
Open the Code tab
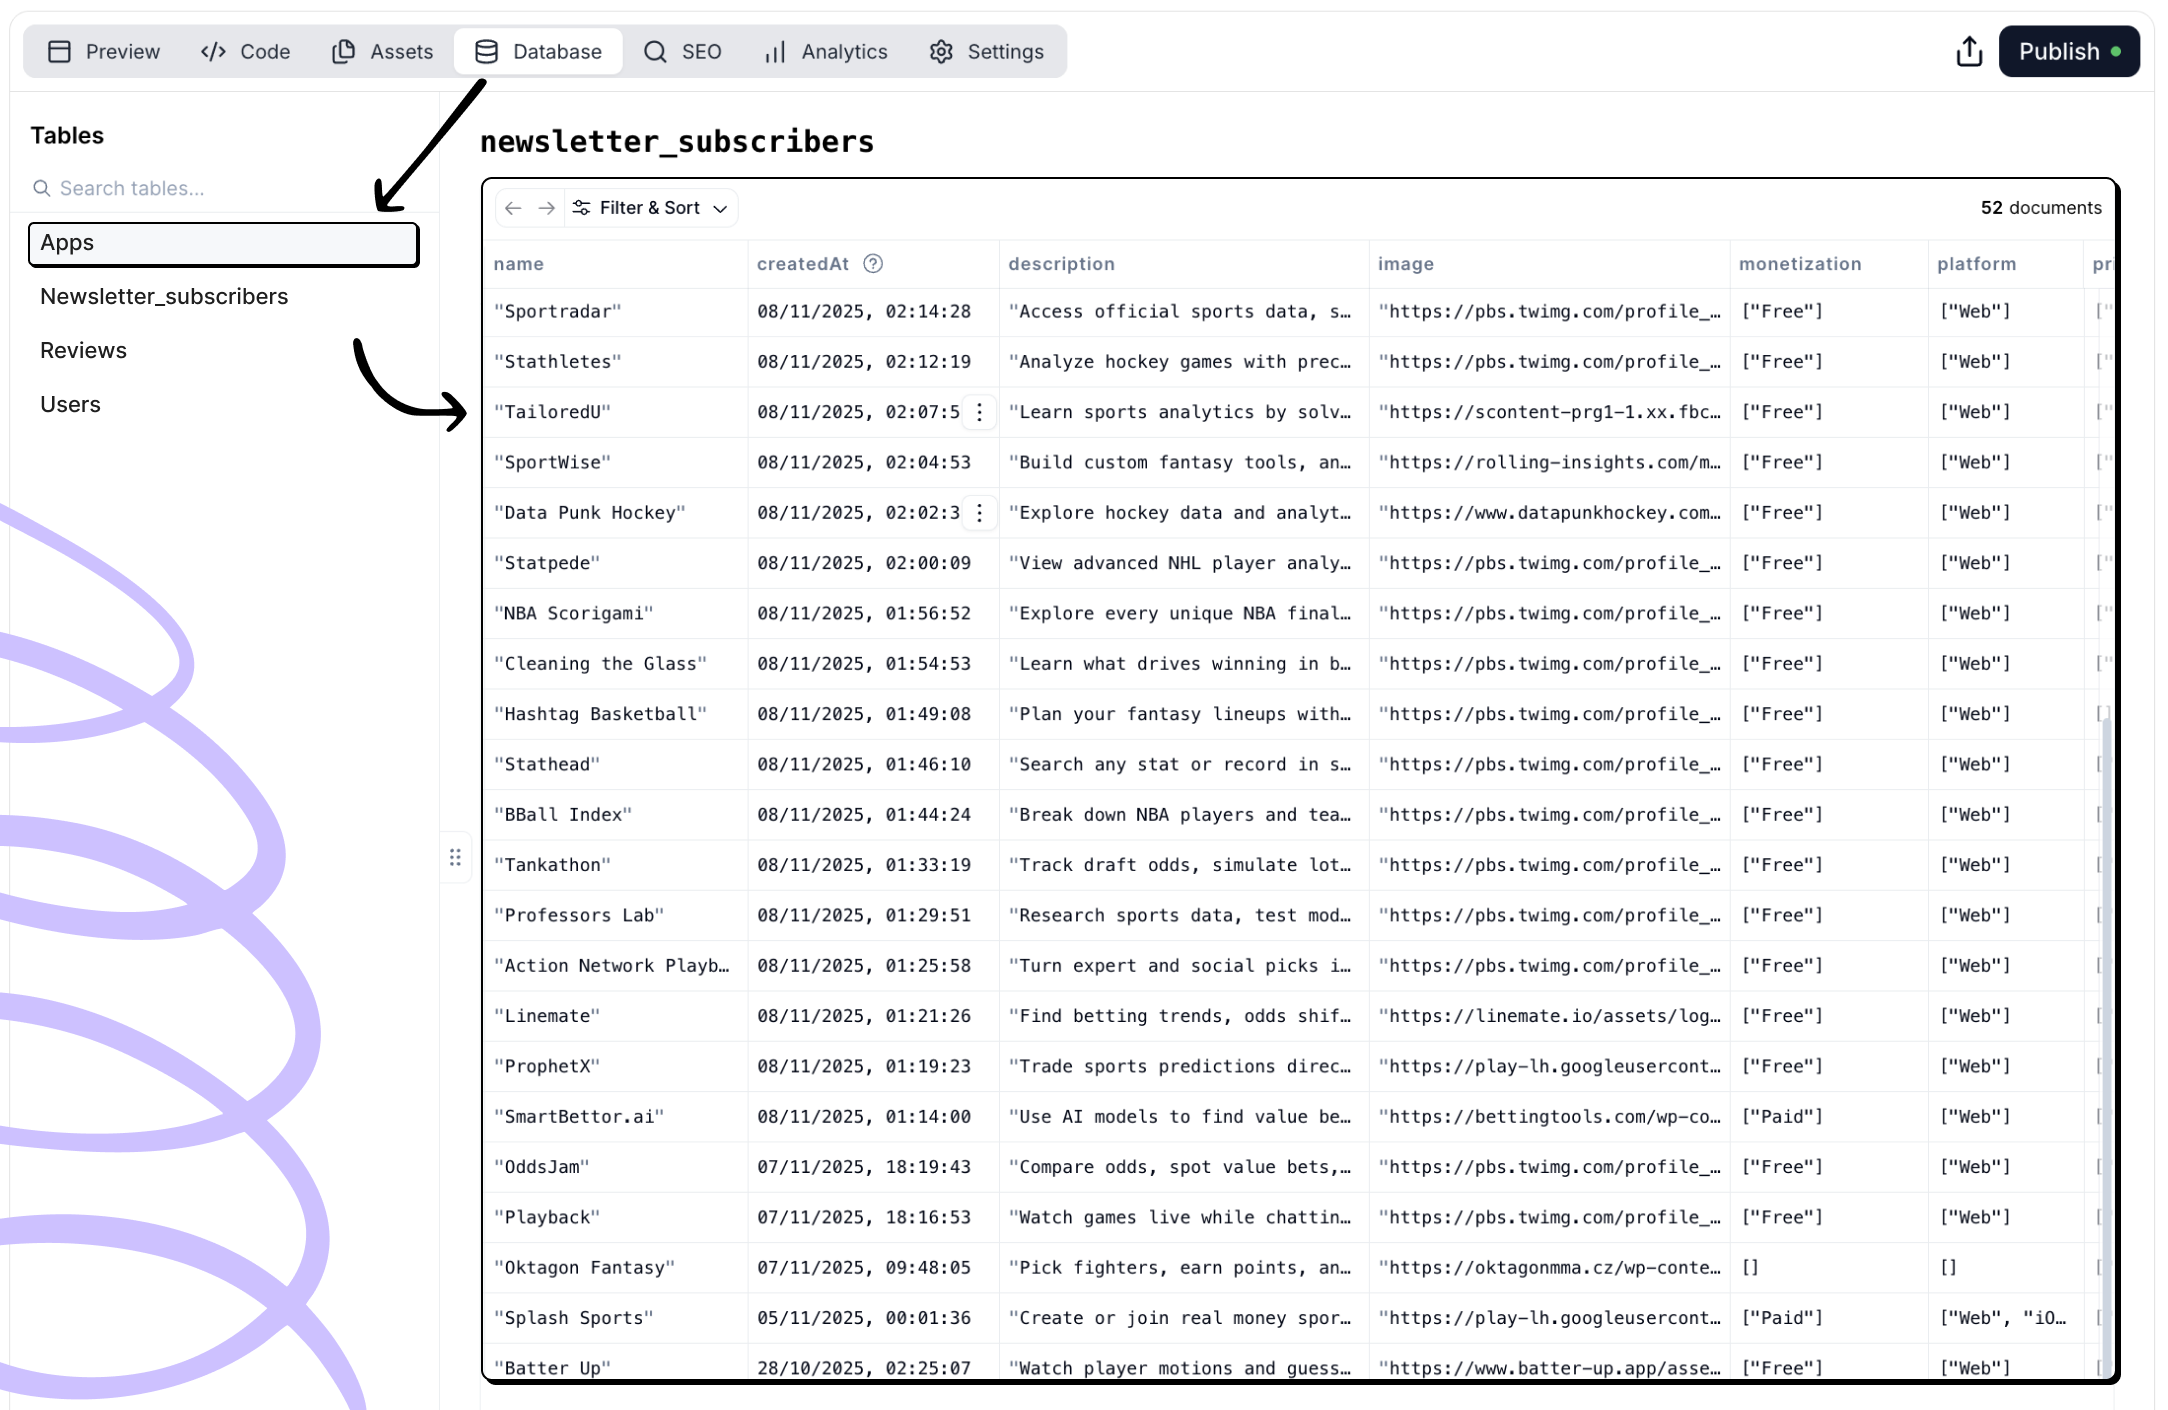click(245, 51)
